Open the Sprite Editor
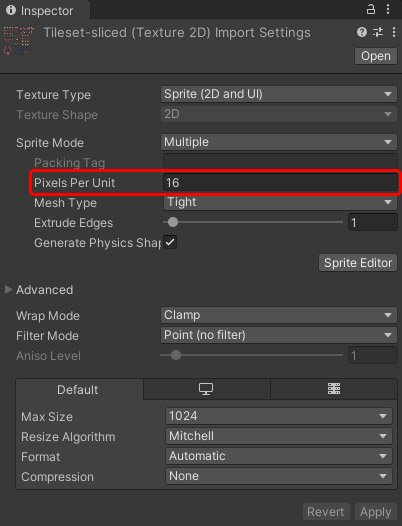Viewport: 402px width, 526px height. (x=358, y=263)
